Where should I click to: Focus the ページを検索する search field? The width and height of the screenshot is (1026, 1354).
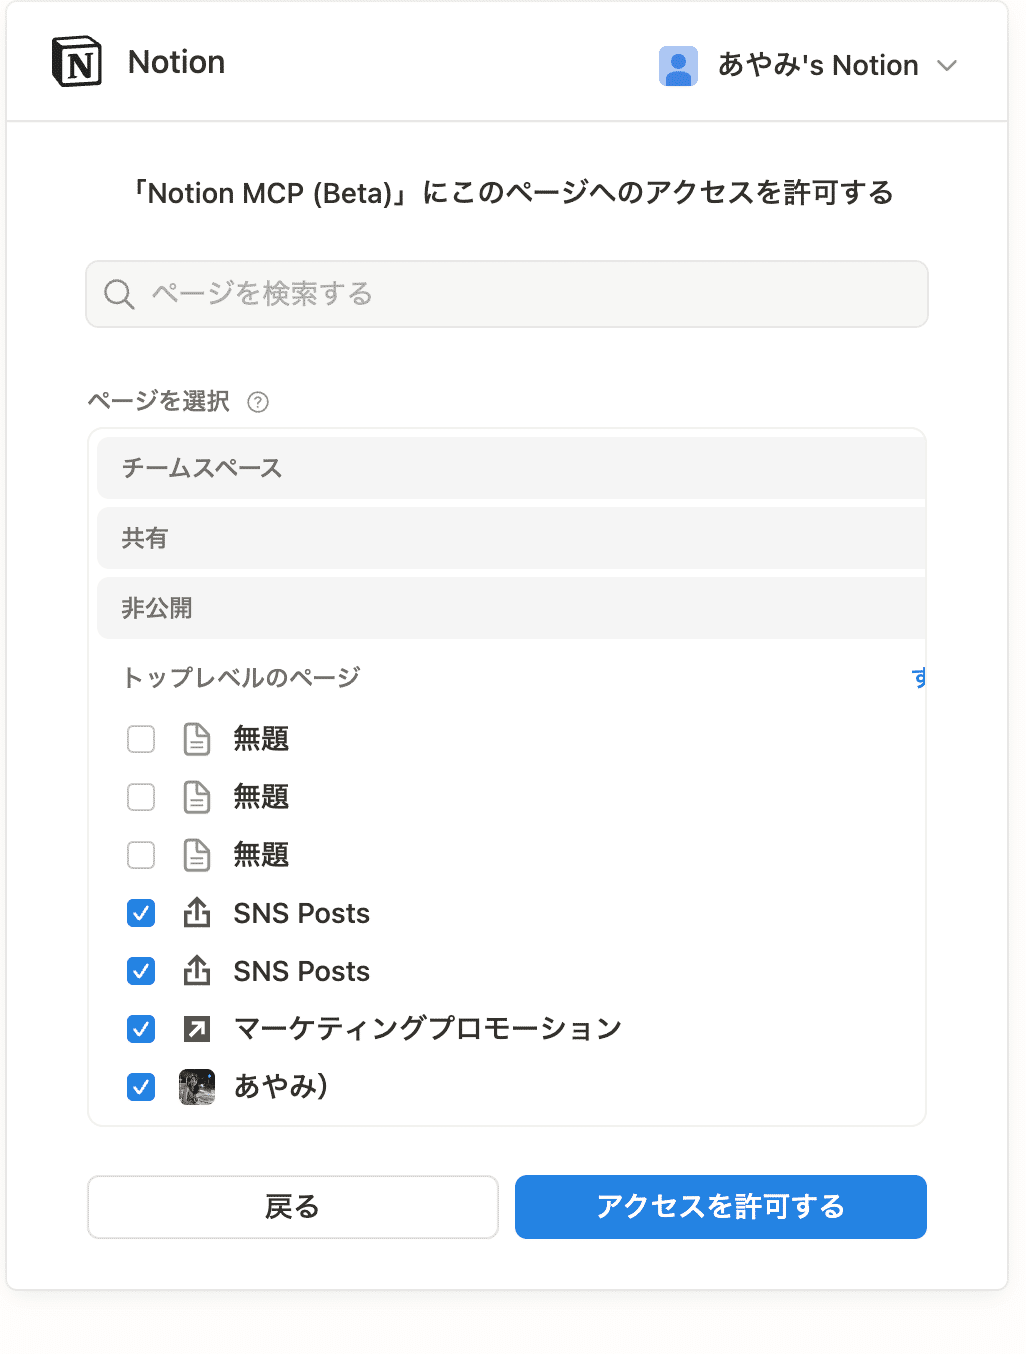(x=530, y=294)
